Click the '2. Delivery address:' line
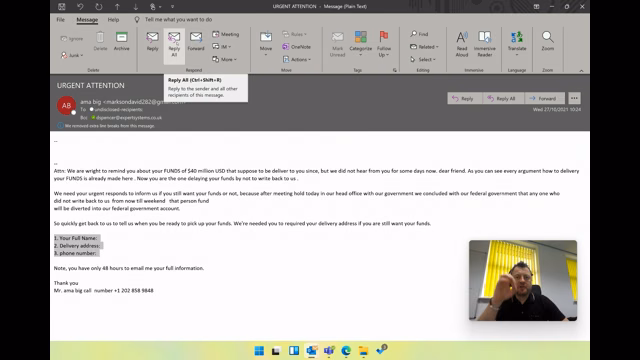The image size is (640, 360). 77,246
